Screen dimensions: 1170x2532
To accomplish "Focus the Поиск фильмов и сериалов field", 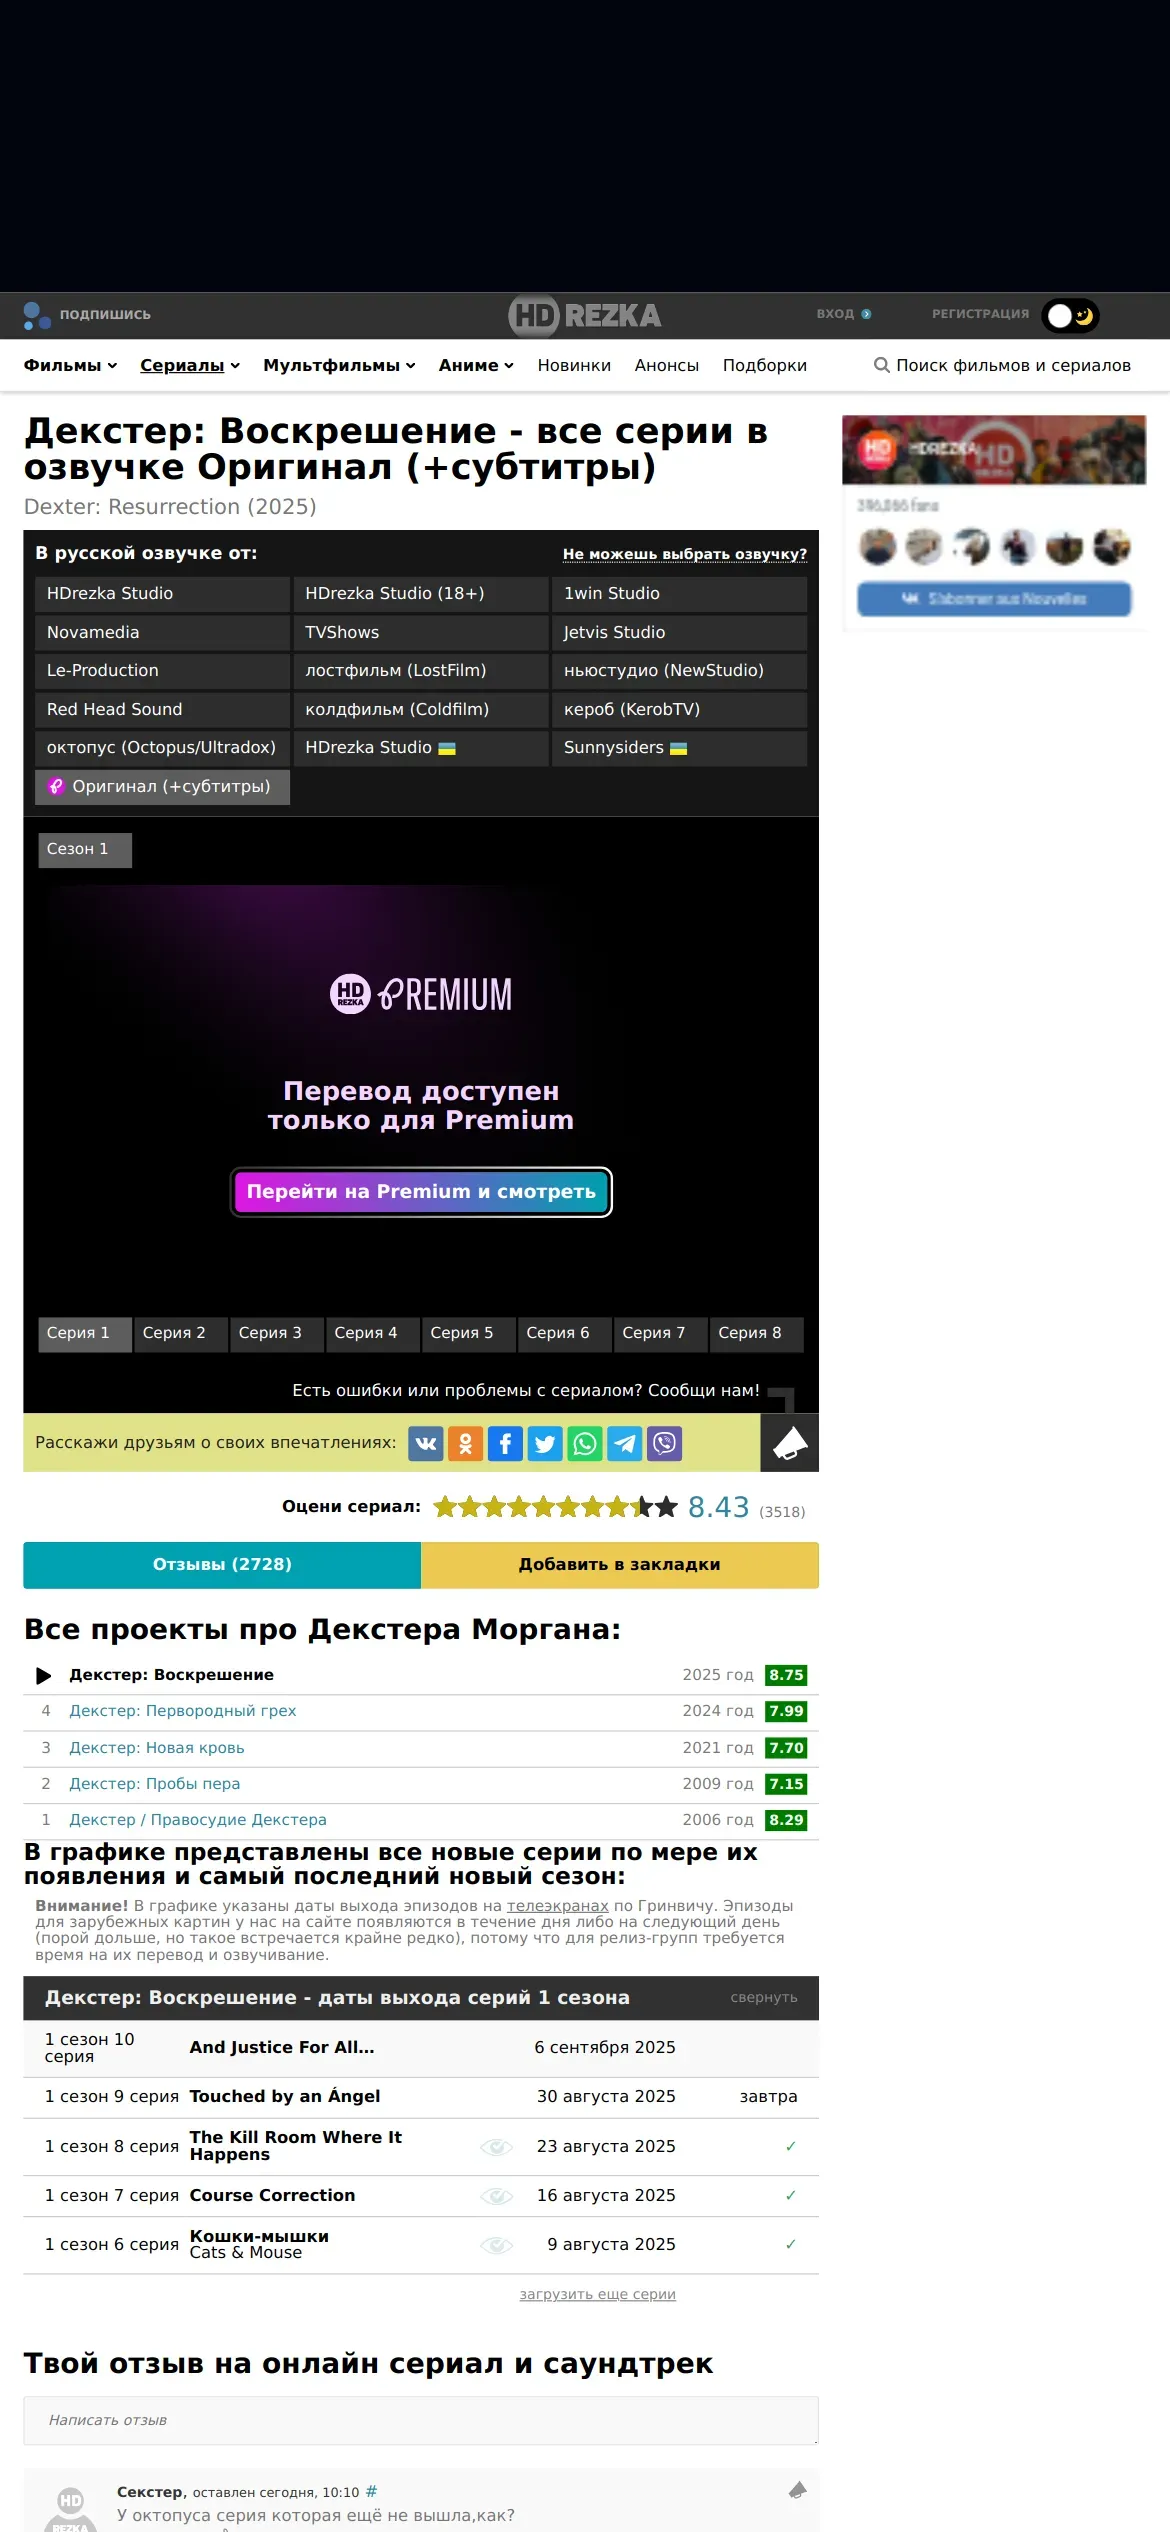I will pyautogui.click(x=1013, y=366).
